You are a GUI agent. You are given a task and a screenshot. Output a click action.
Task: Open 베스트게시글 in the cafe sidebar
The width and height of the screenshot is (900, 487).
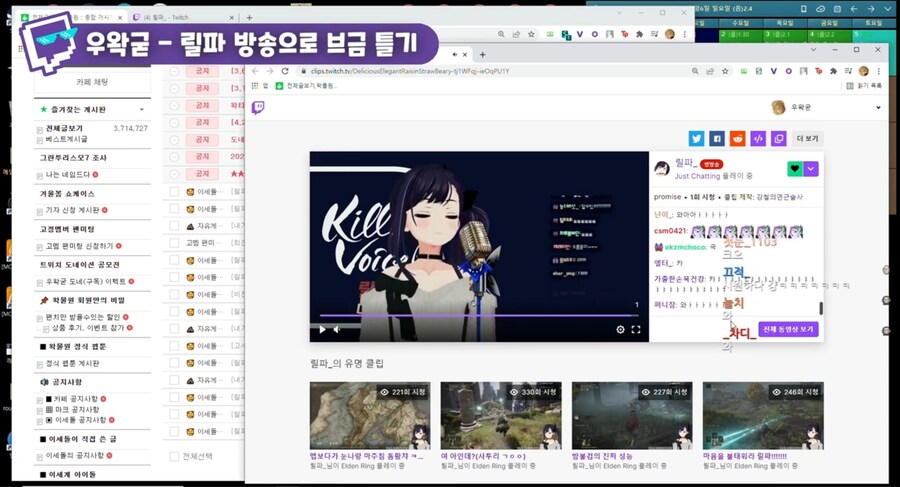(x=67, y=139)
